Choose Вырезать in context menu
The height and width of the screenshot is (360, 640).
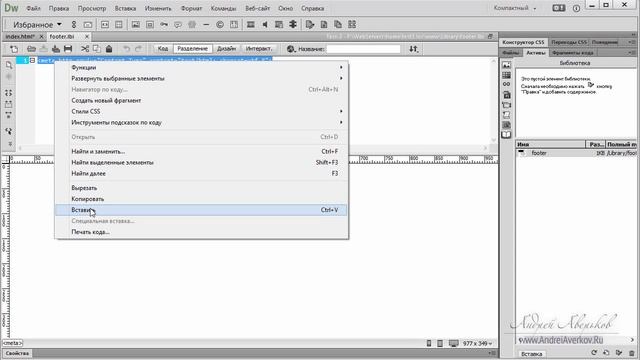(202, 188)
